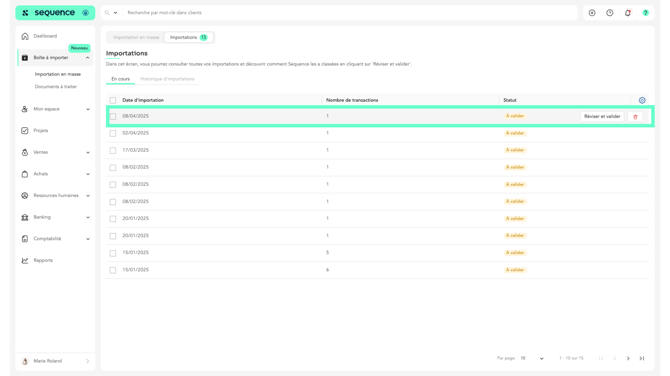The height and width of the screenshot is (376, 670).
Task: Expand the Comptabilité section
Action: point(88,239)
